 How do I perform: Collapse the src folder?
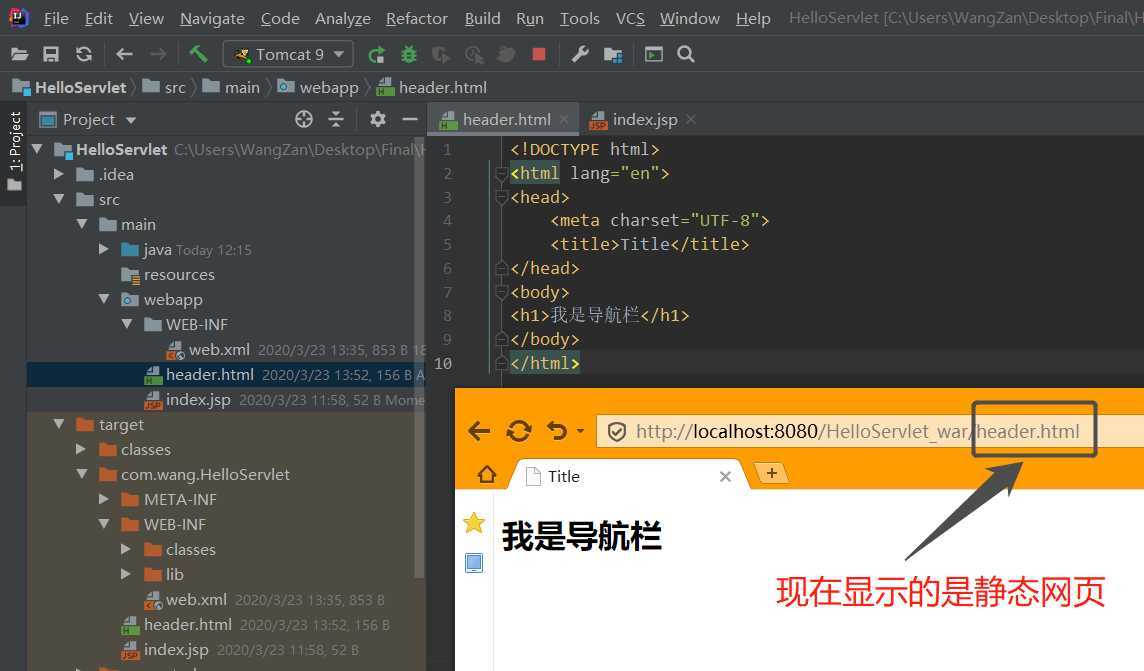coord(59,199)
